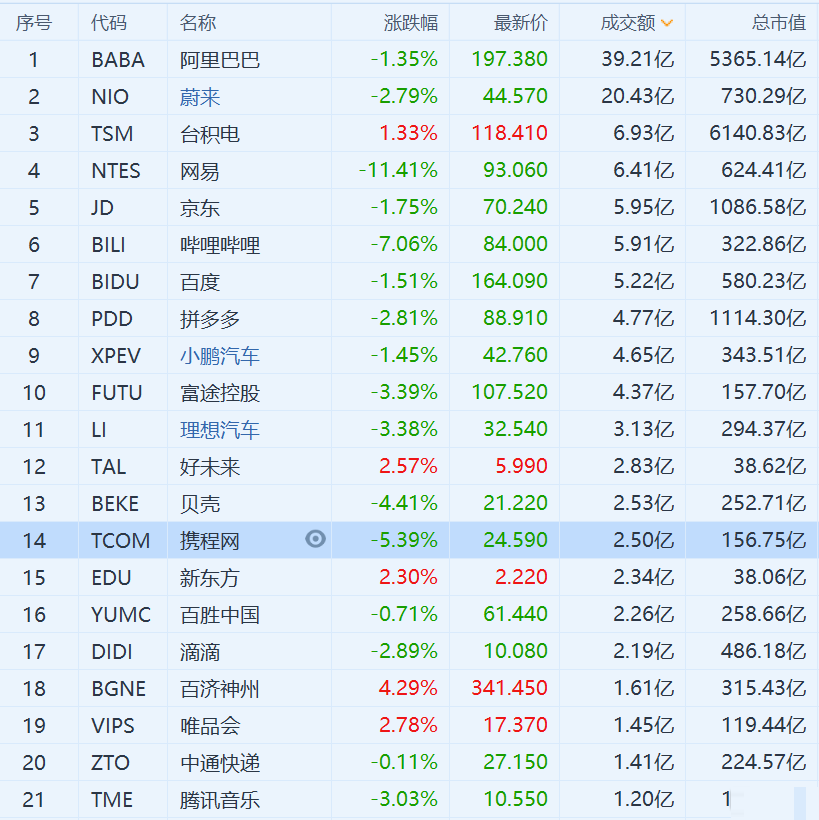The height and width of the screenshot is (820, 819).
Task: Open the 小鹏汽车 stock link
Action: point(220,356)
